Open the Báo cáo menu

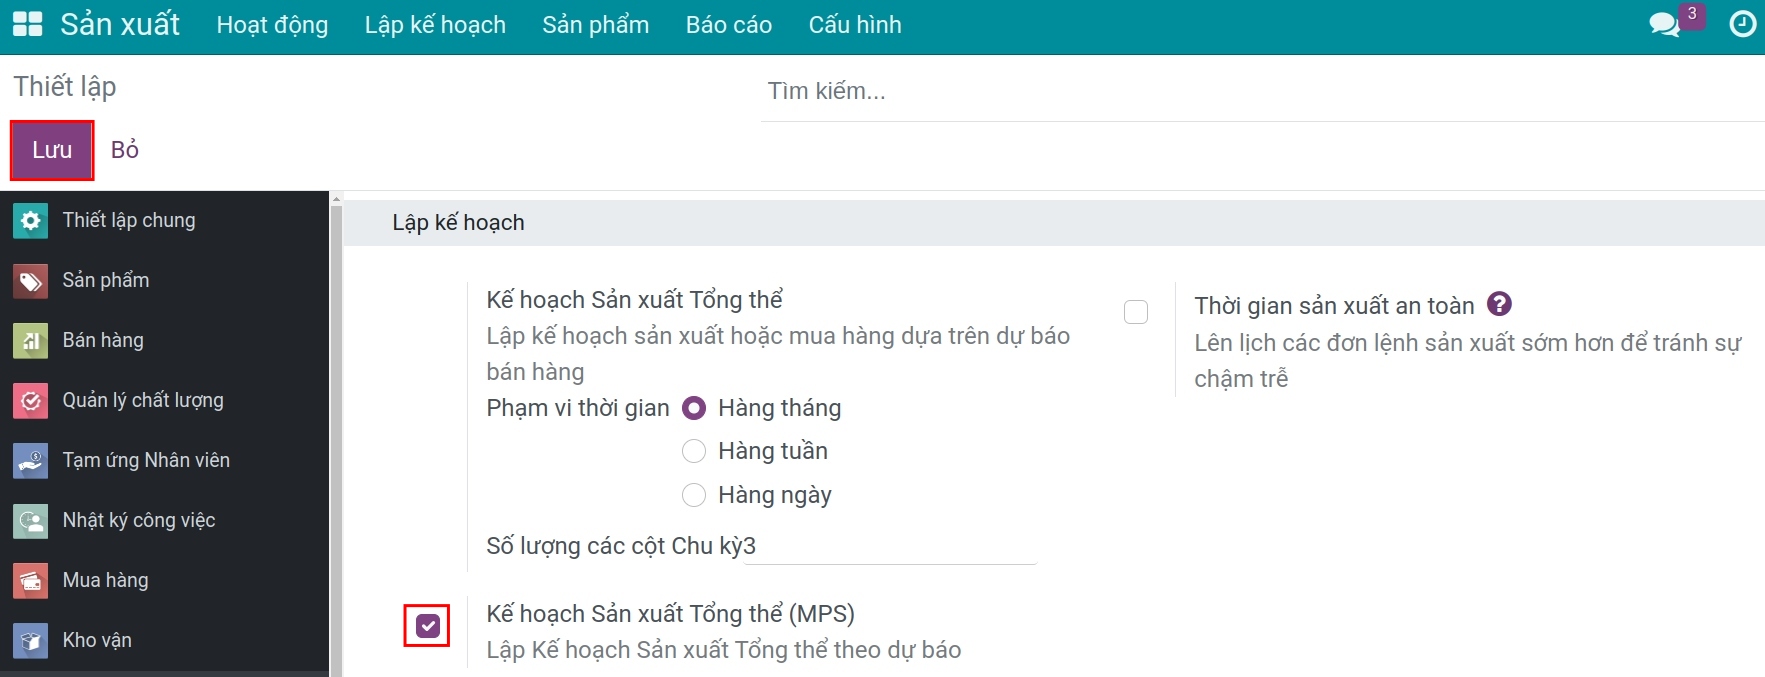729,25
